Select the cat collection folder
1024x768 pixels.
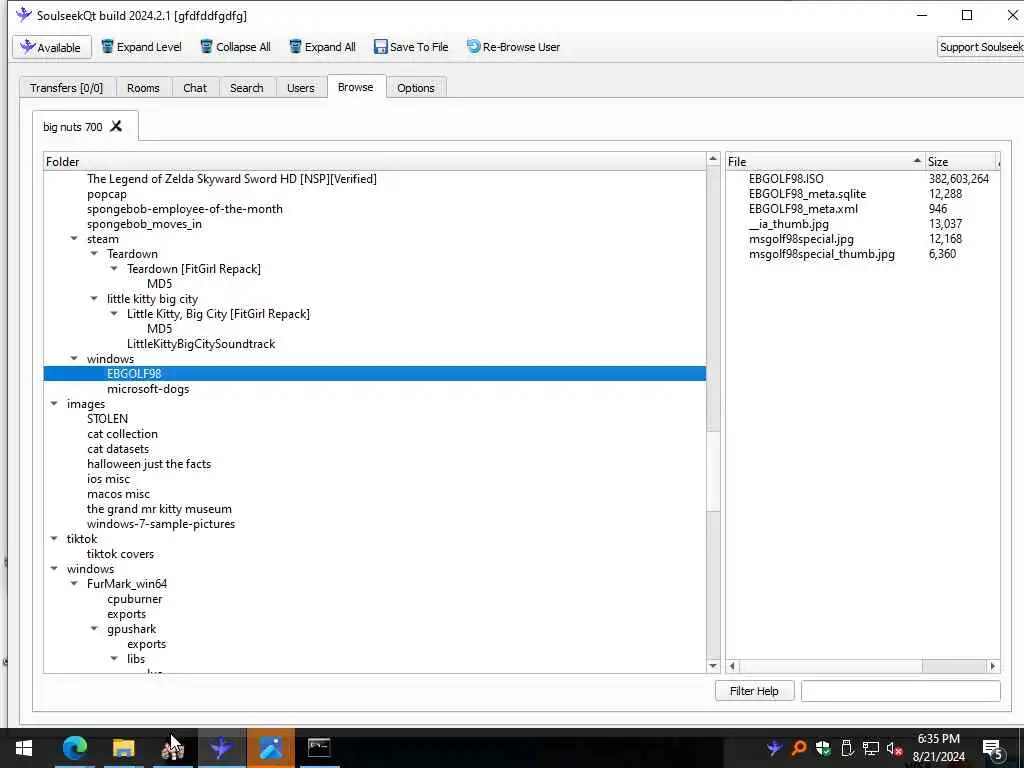pyautogui.click(x=122, y=434)
